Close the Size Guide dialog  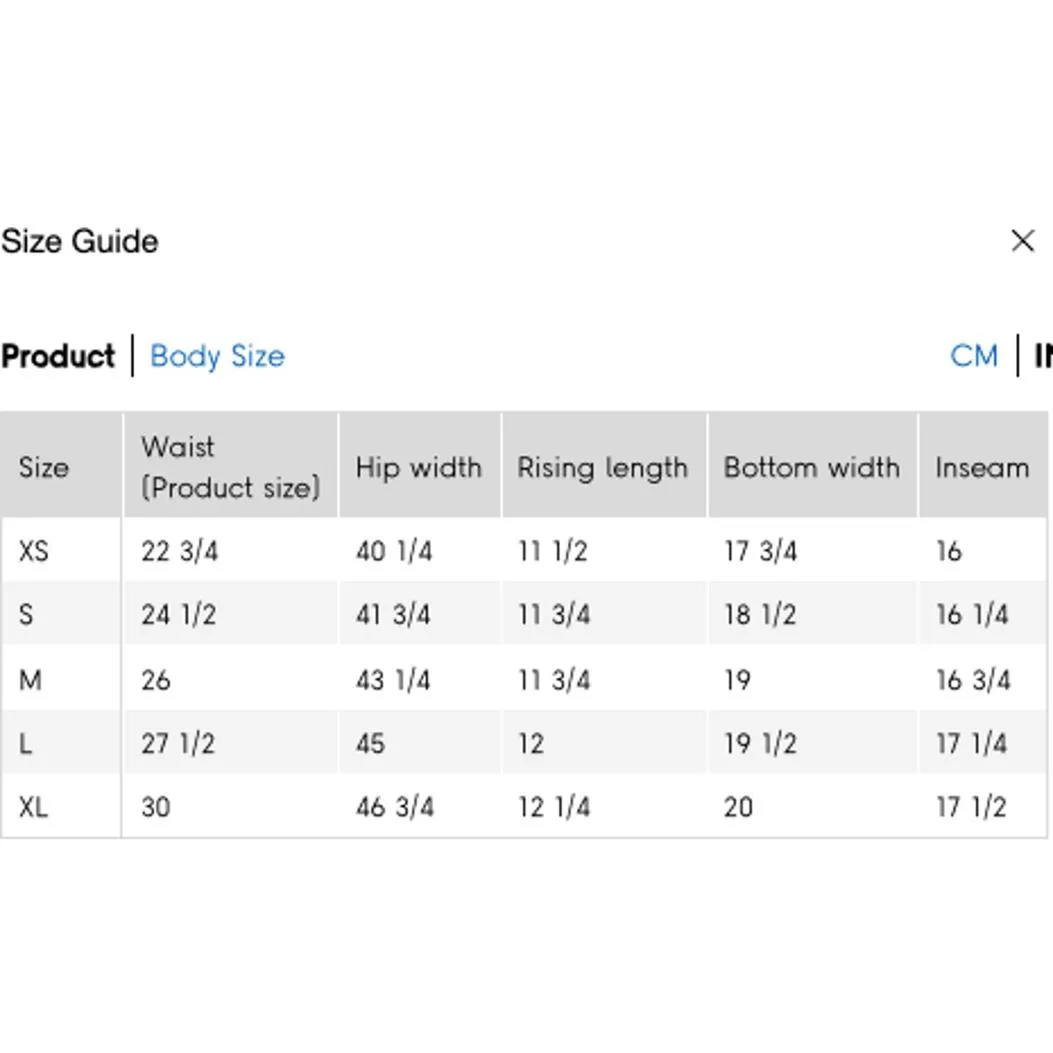(x=1022, y=241)
